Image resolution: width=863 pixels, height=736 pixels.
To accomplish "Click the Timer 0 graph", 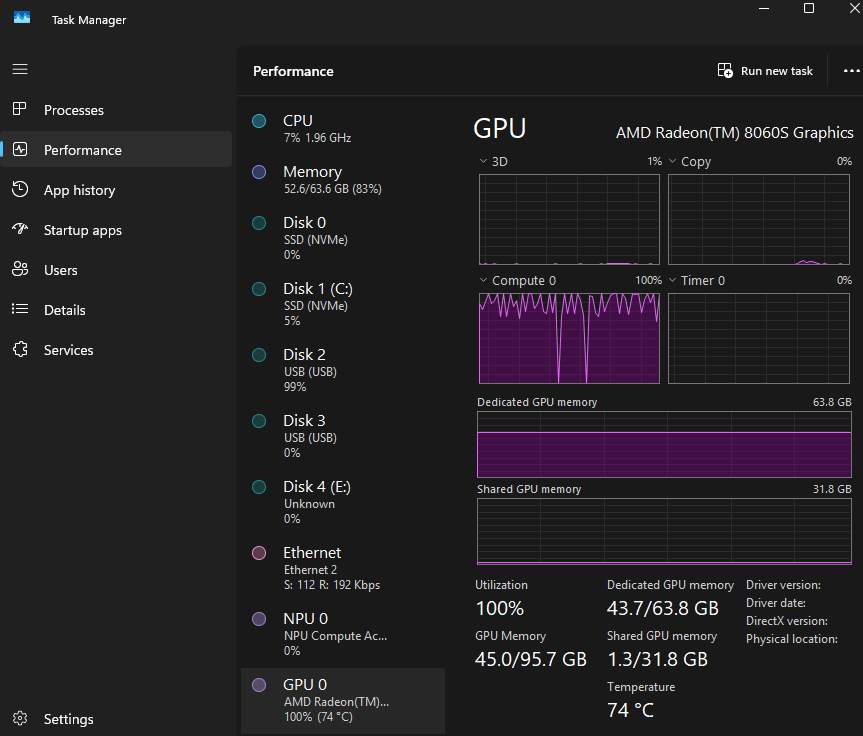I will (x=758, y=338).
